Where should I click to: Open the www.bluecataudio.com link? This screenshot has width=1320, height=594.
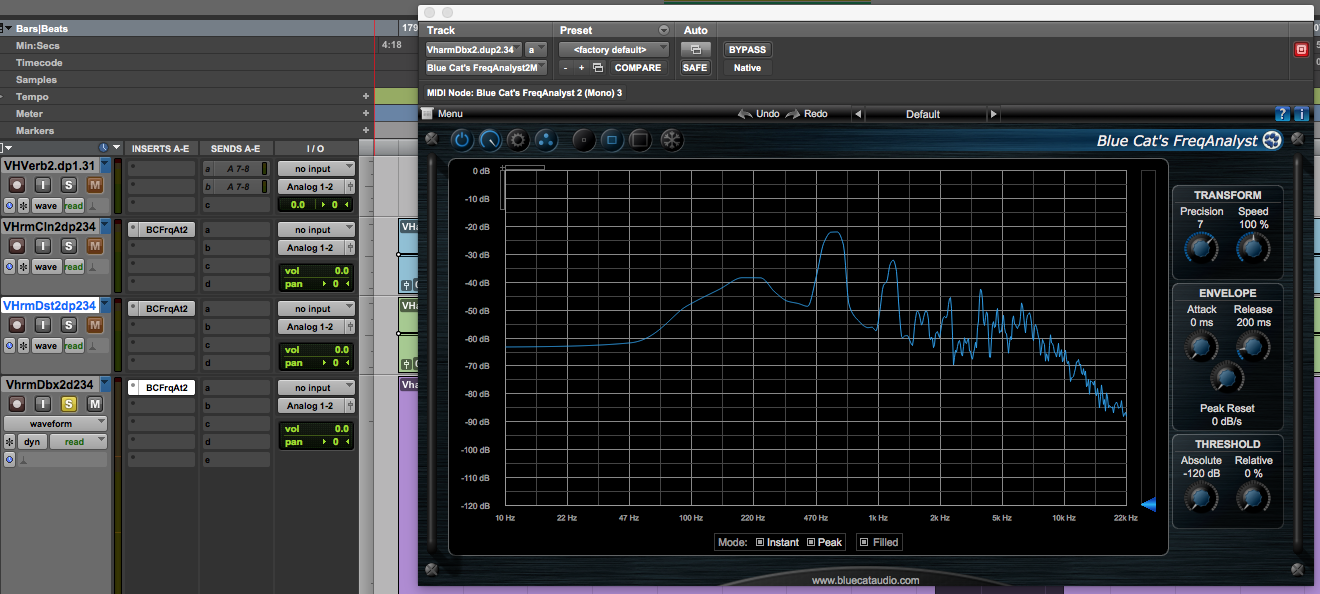pos(865,580)
